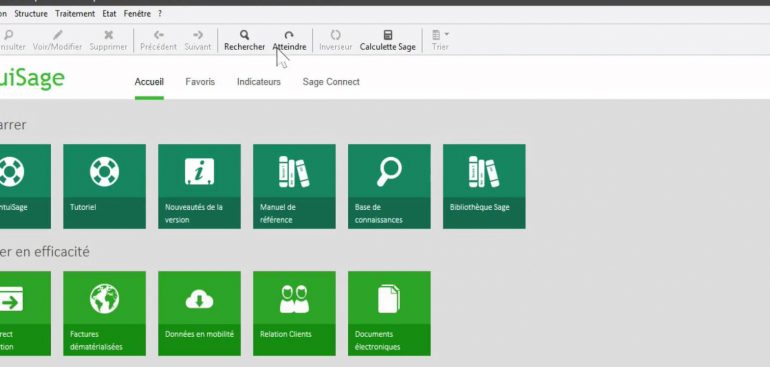Viewport: 770px width, 367px height.
Task: Open the ? help menu
Action: click(x=160, y=14)
